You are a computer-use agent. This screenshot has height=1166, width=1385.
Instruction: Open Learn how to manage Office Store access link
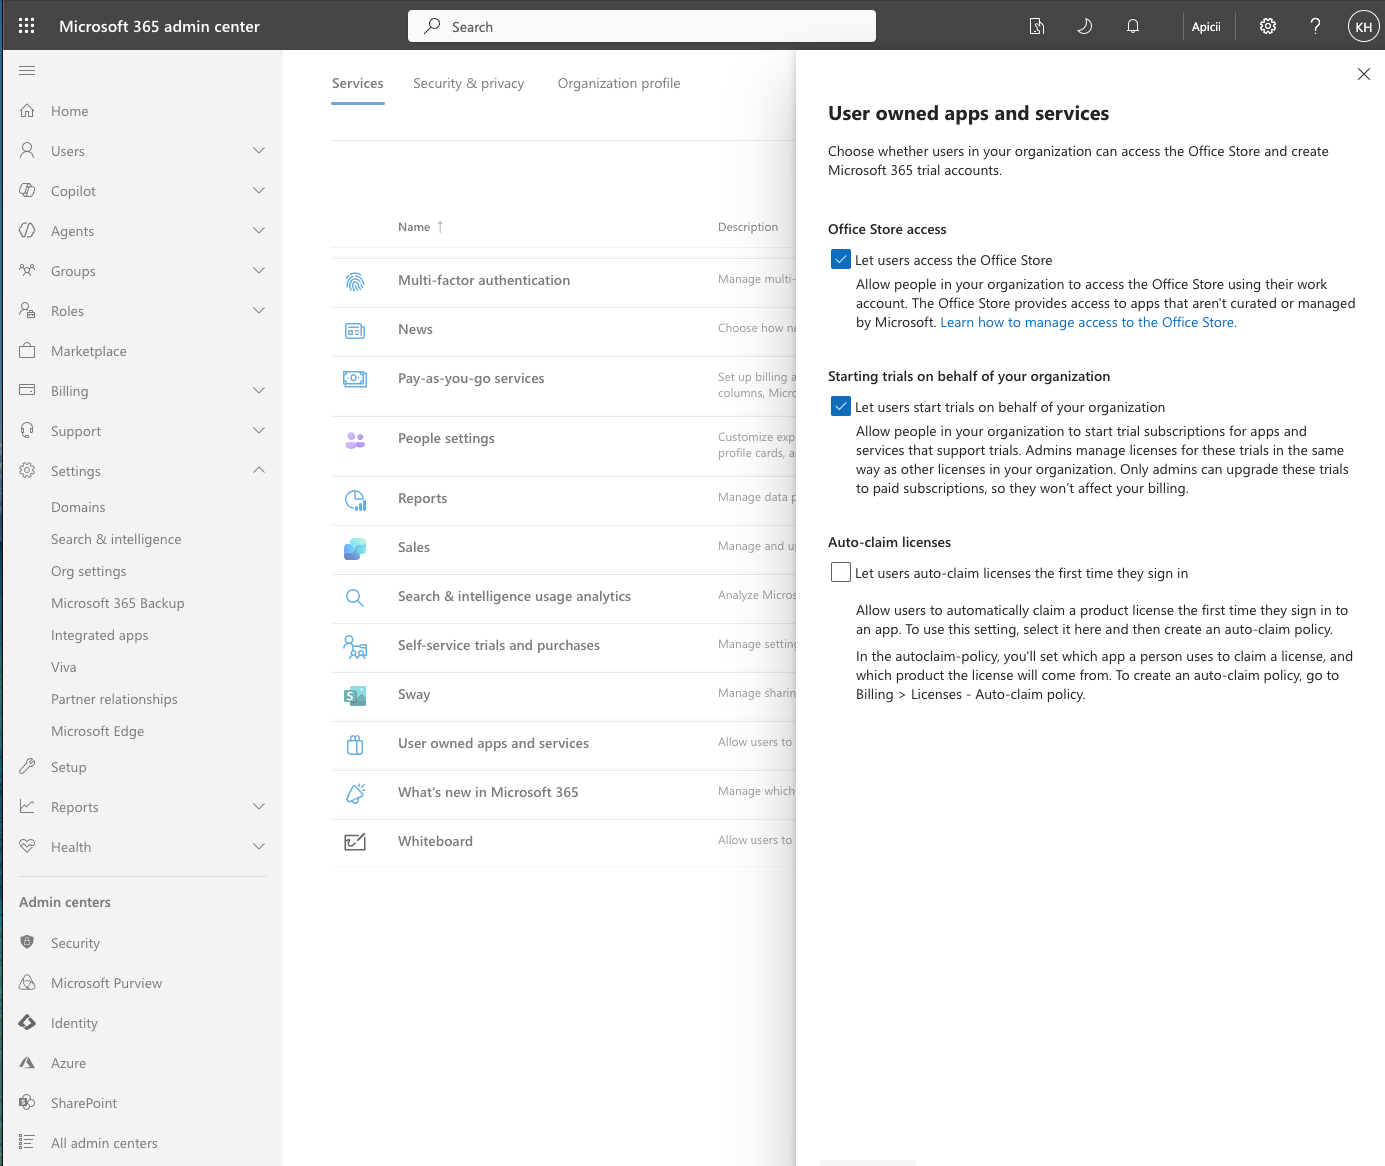click(x=1088, y=322)
